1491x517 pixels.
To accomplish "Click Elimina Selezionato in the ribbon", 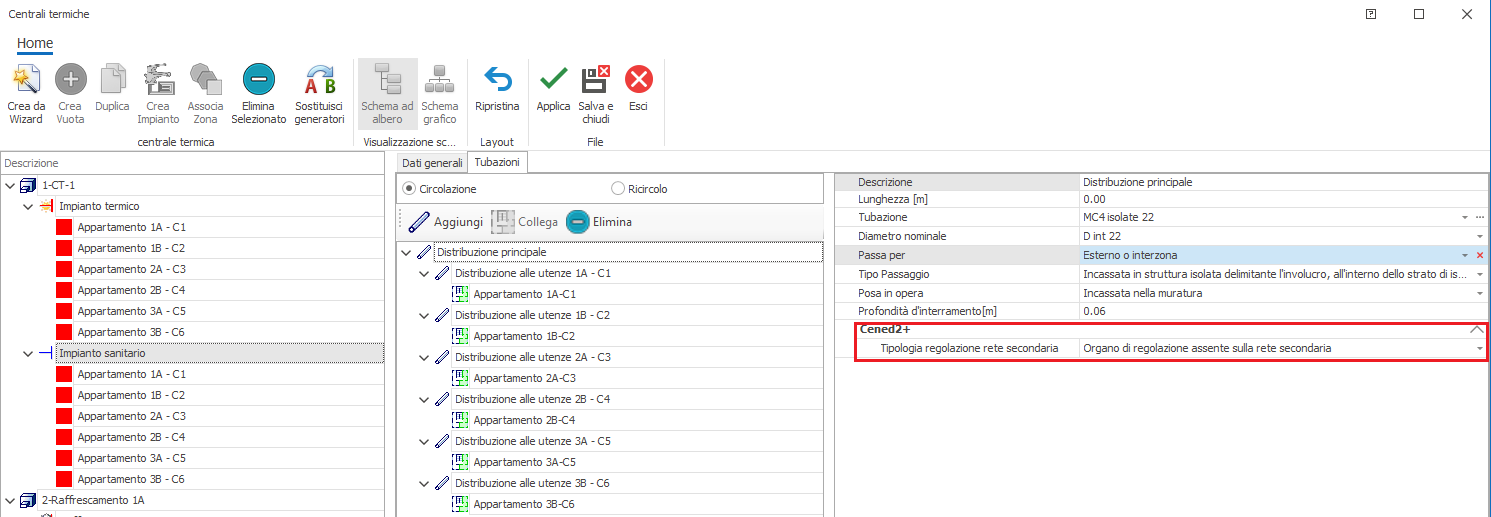I will (x=258, y=80).
